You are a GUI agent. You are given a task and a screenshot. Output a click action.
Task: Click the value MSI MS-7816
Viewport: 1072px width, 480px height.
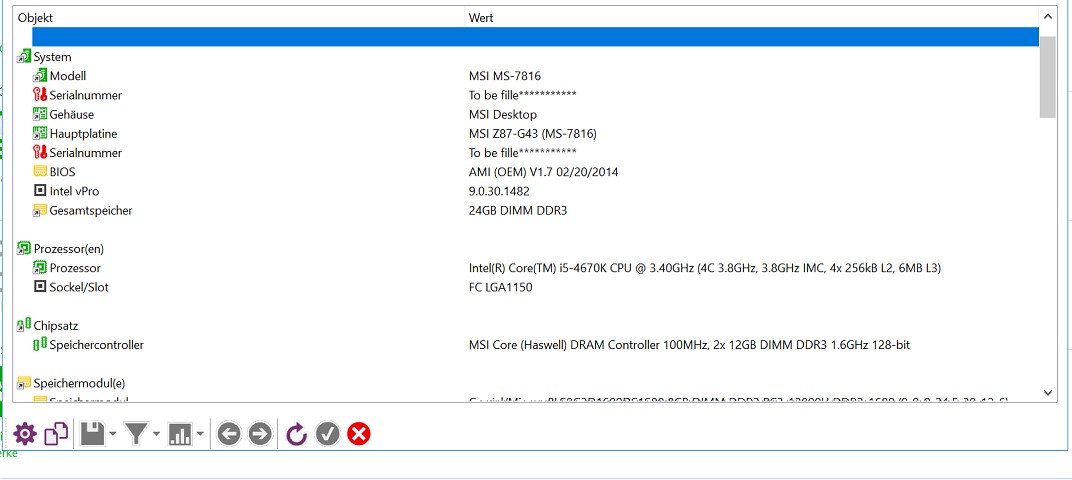505,76
